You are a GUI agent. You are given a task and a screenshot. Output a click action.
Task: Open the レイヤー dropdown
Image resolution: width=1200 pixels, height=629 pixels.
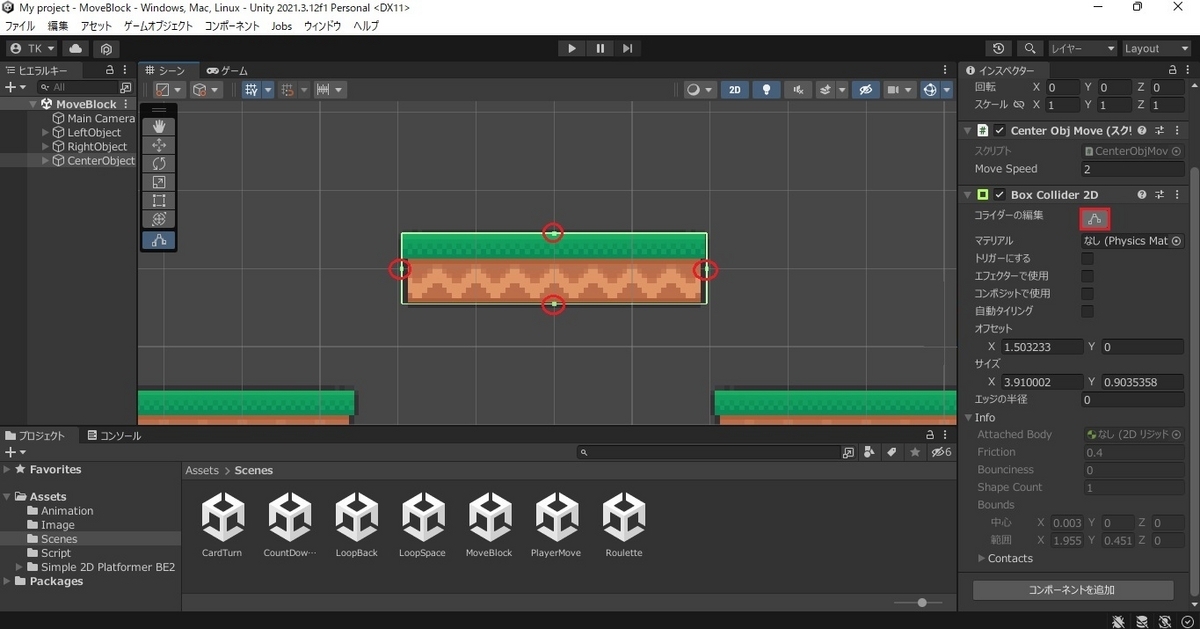tap(1082, 48)
